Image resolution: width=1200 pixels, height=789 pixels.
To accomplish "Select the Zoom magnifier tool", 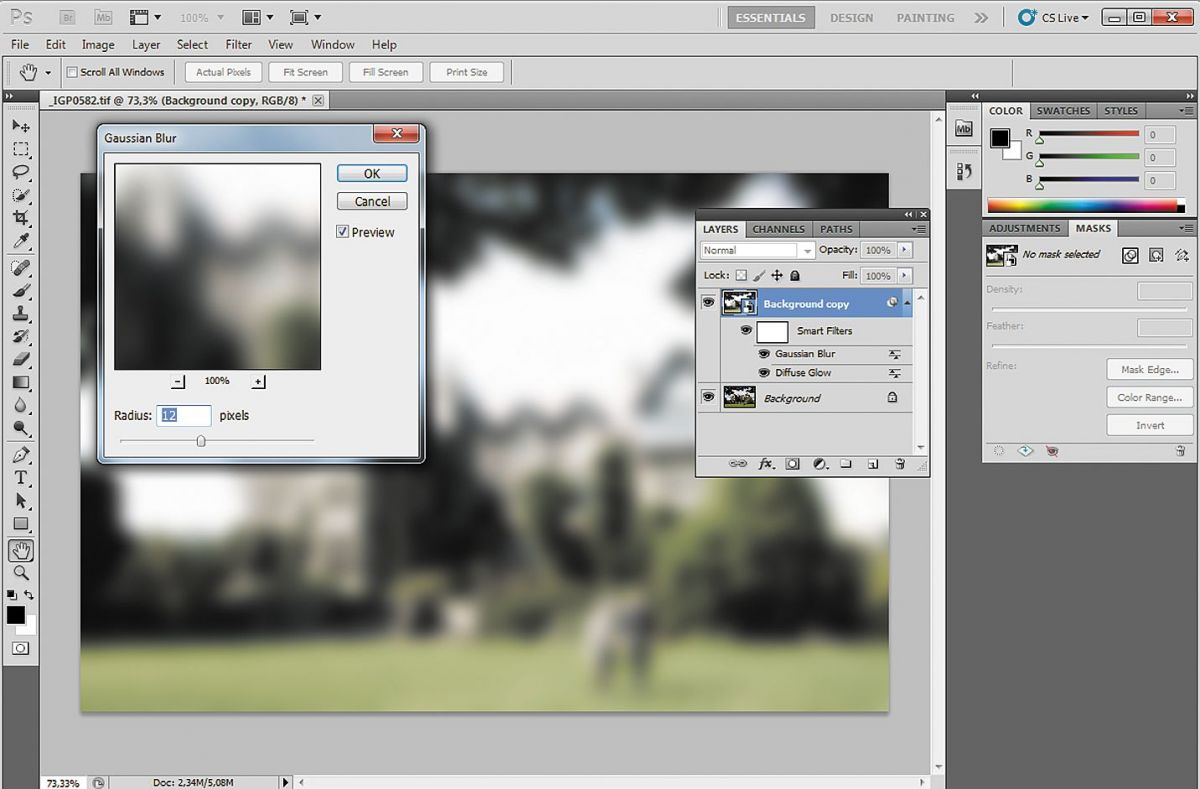I will point(20,573).
